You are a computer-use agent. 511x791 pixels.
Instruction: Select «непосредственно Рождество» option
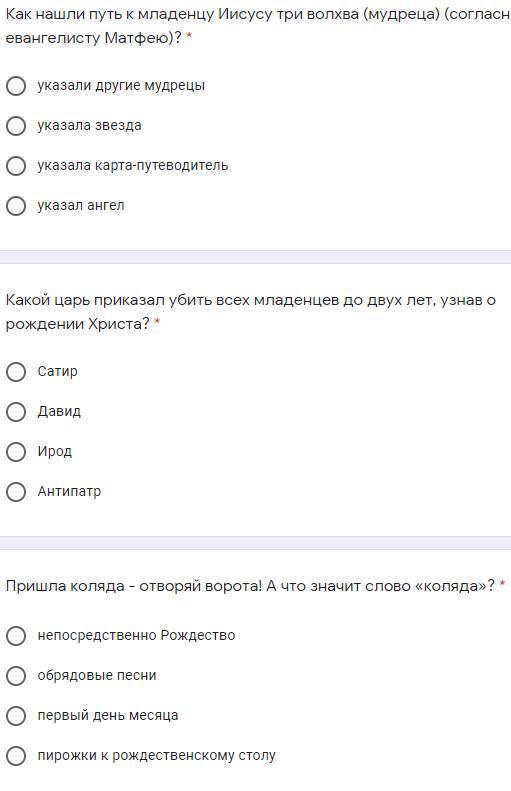[16, 636]
